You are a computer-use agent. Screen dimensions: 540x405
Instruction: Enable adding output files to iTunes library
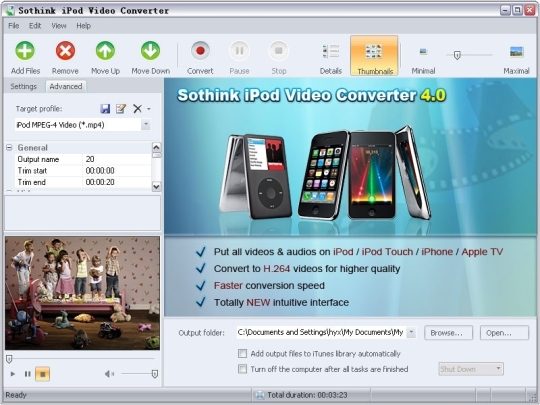pos(242,354)
